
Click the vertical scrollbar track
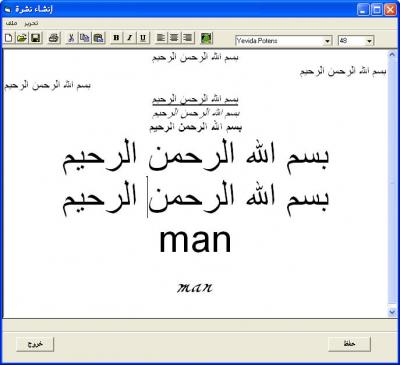392,183
